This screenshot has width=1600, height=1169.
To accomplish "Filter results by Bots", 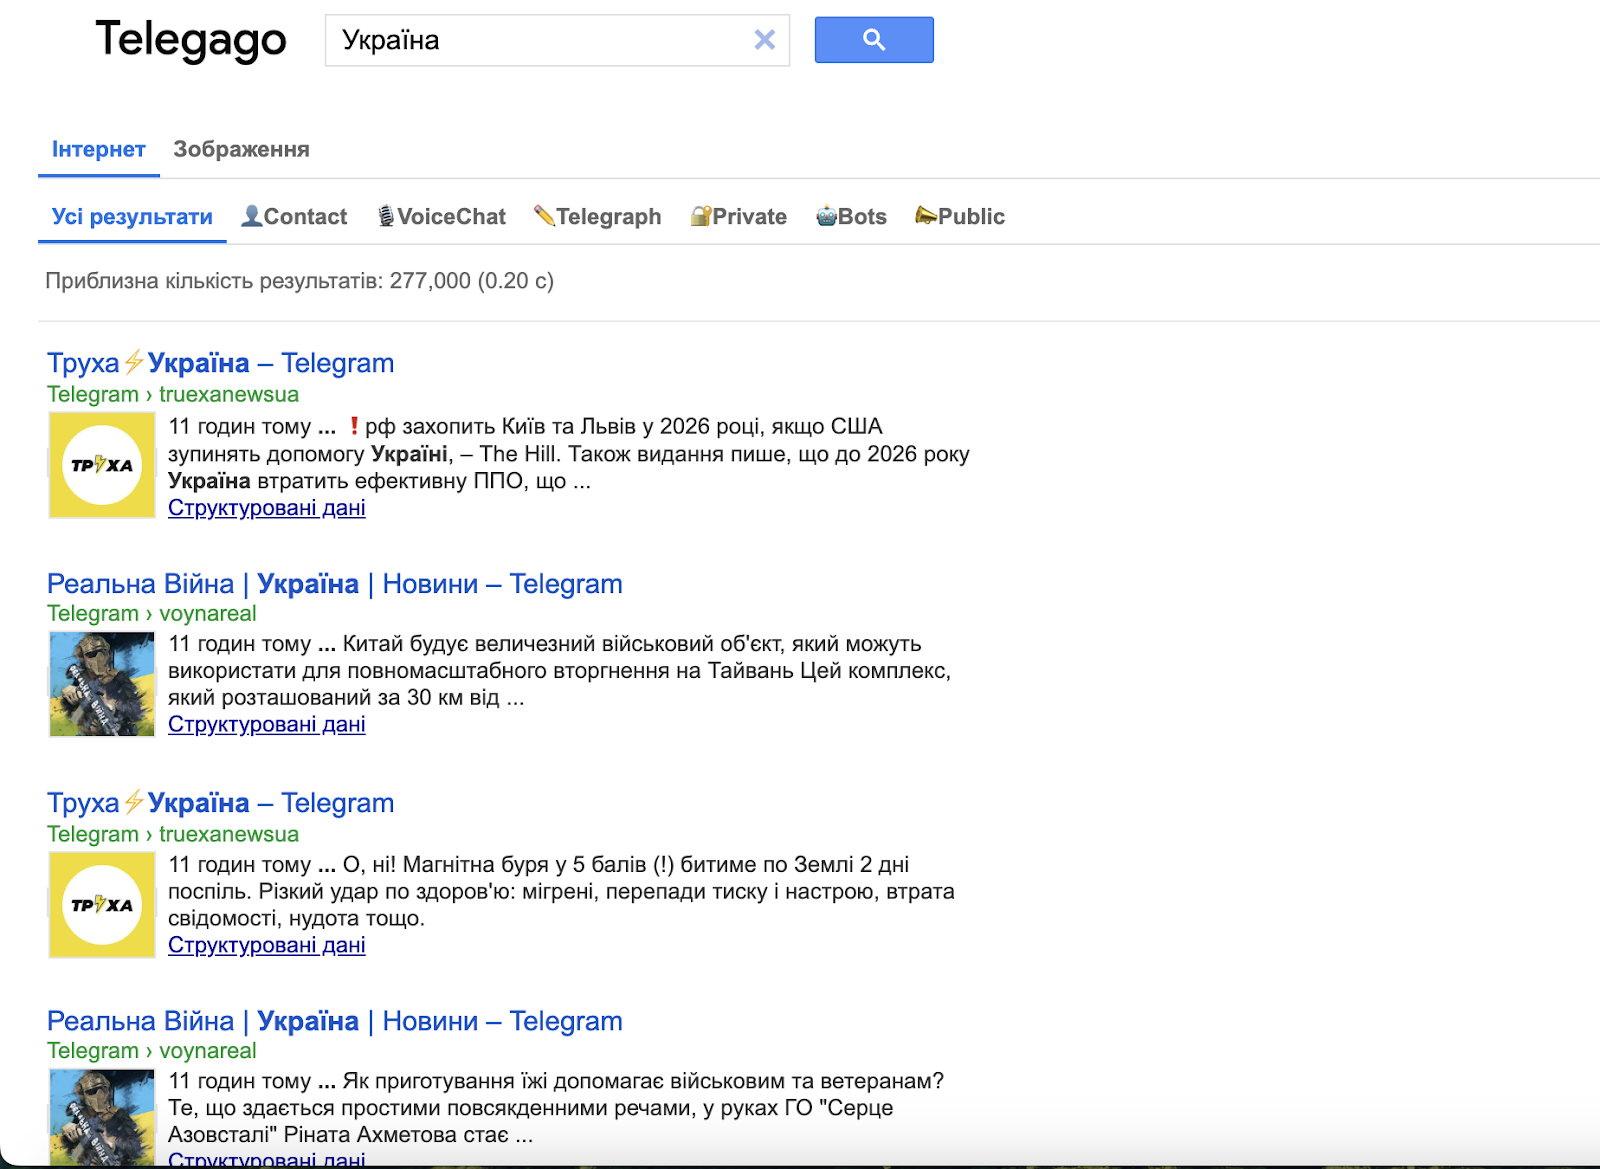I will tap(852, 217).
